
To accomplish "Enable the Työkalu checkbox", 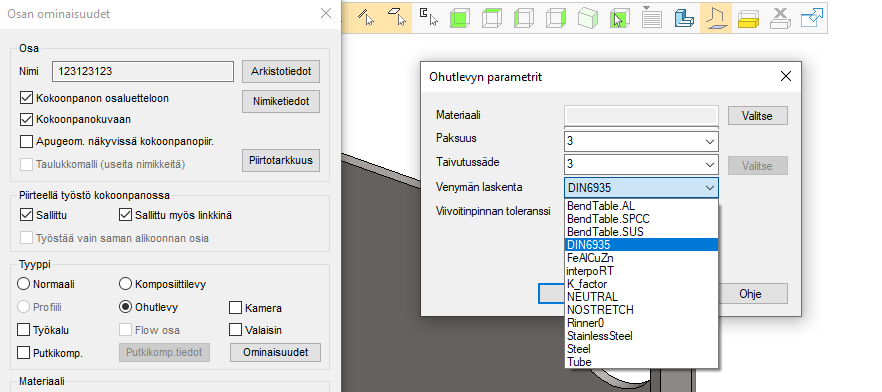I will click(x=24, y=330).
